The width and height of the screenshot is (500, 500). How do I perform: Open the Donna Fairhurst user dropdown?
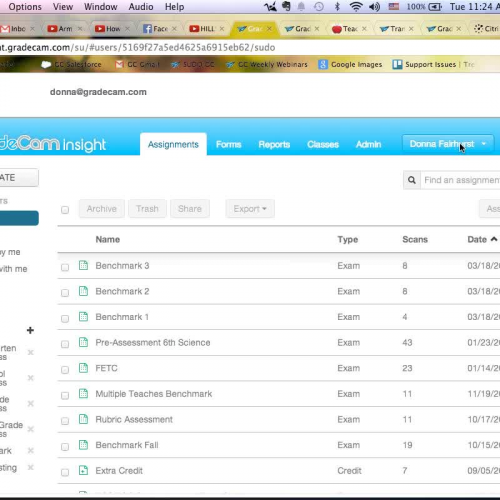[448, 144]
